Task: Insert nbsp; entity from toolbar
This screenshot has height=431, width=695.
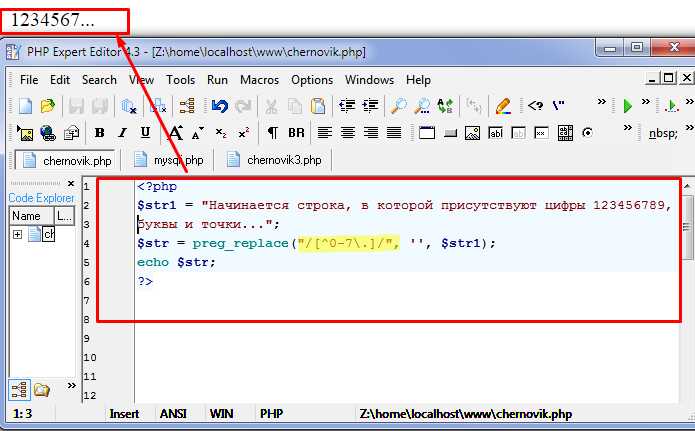Action: click(x=661, y=132)
